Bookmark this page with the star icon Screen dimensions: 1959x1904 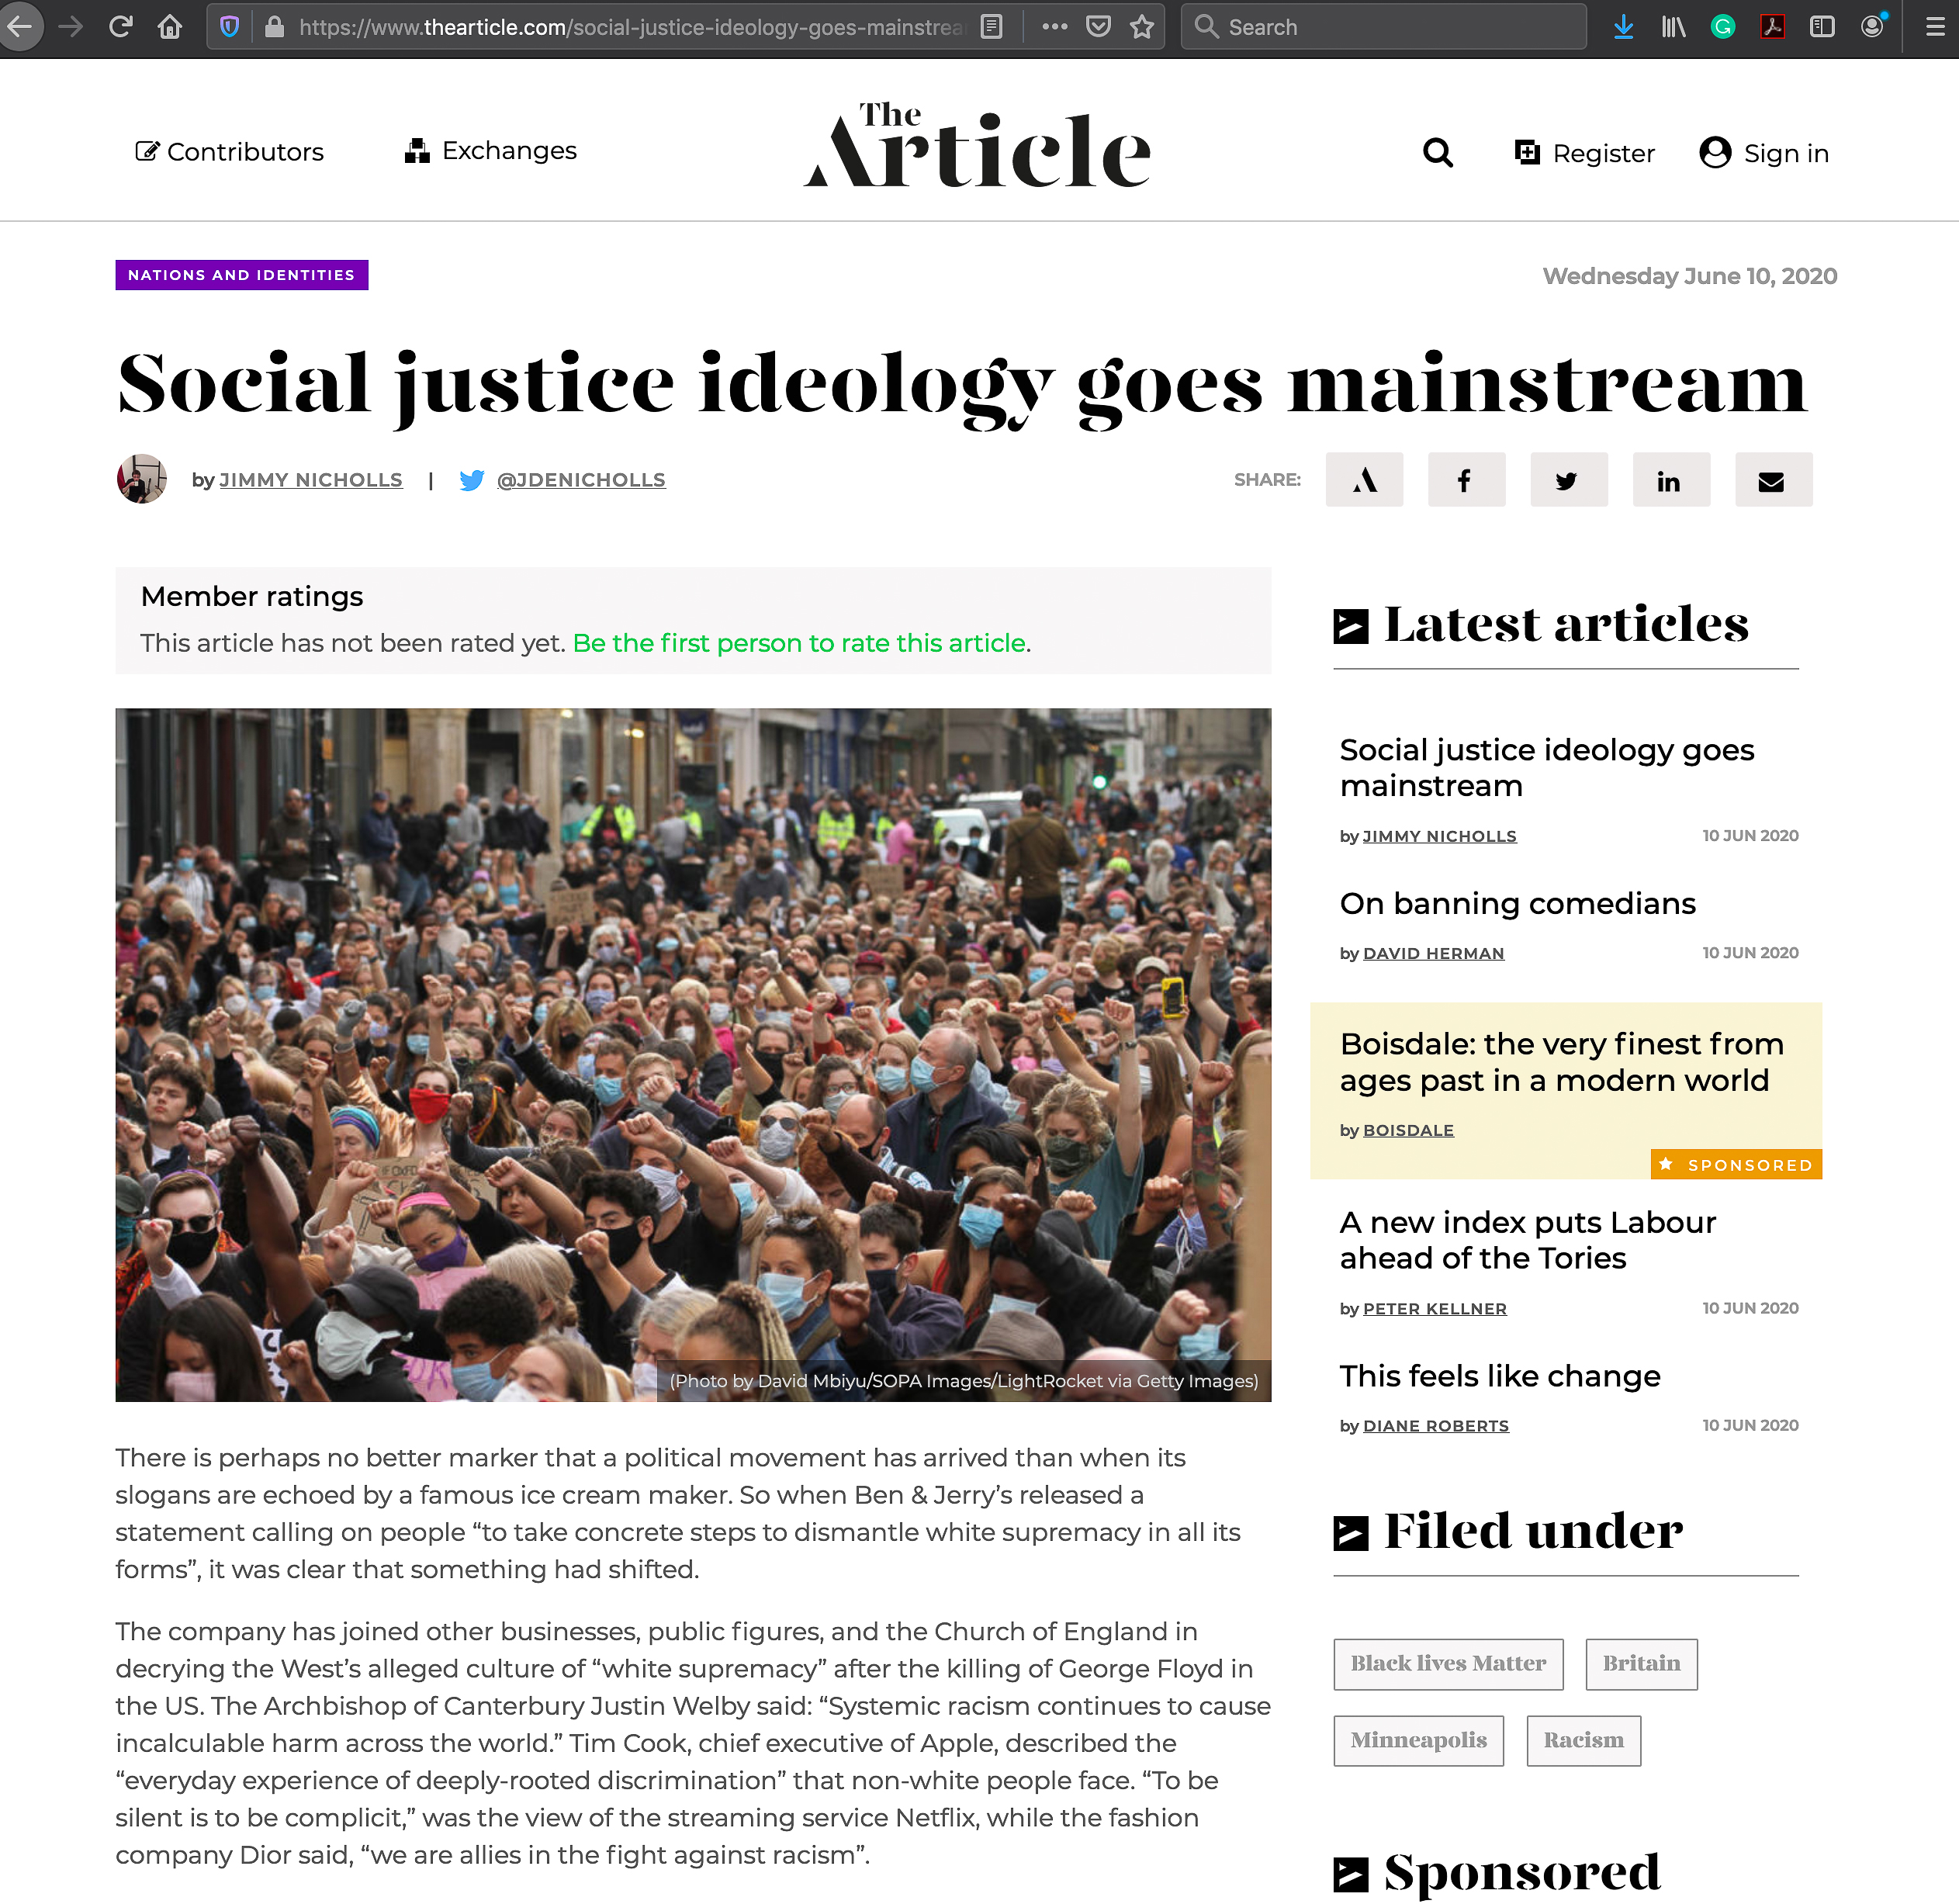[1141, 27]
